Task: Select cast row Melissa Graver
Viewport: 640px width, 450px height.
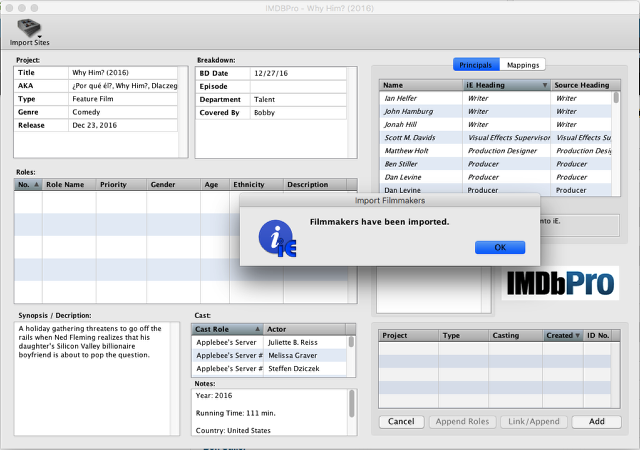Action: [x=269, y=355]
